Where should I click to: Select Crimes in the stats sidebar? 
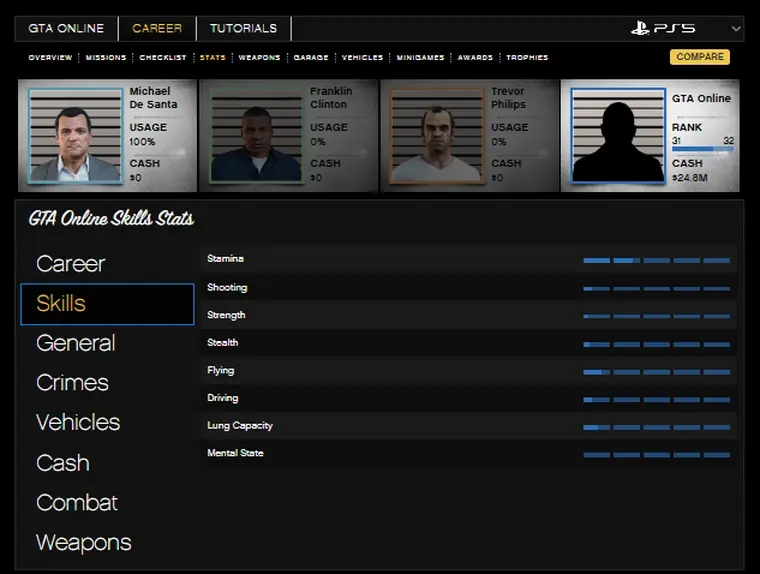pyautogui.click(x=72, y=383)
